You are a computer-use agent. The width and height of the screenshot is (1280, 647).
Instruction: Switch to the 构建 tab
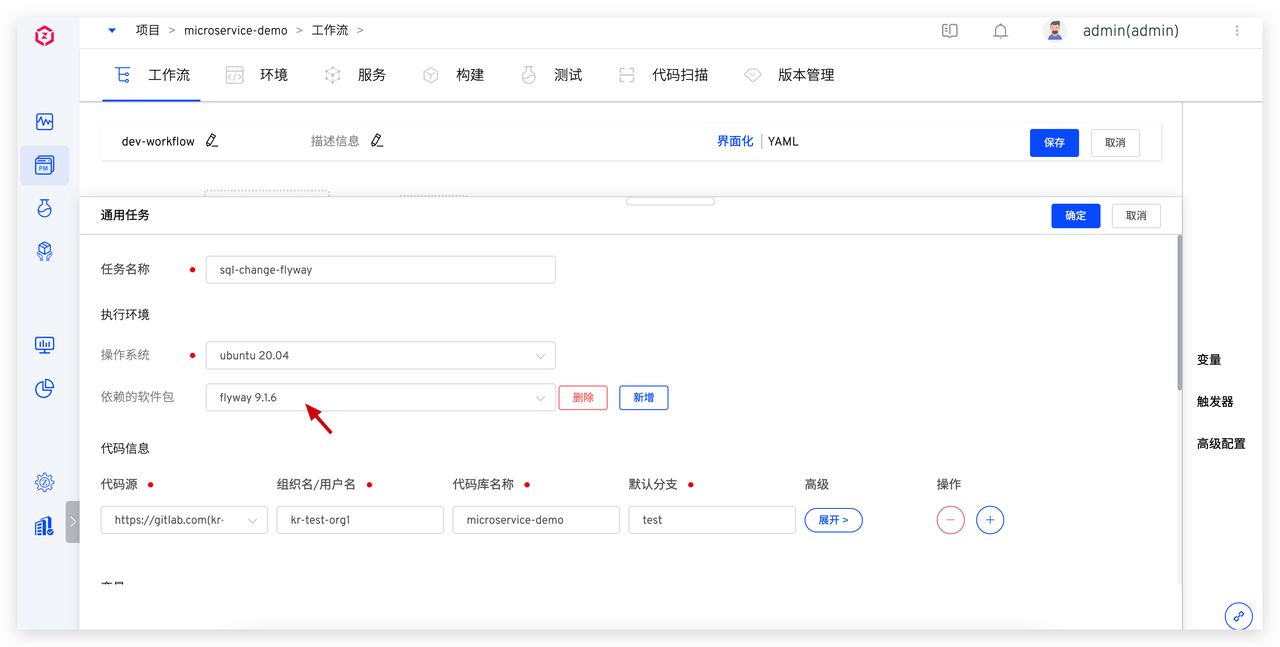tap(453, 75)
